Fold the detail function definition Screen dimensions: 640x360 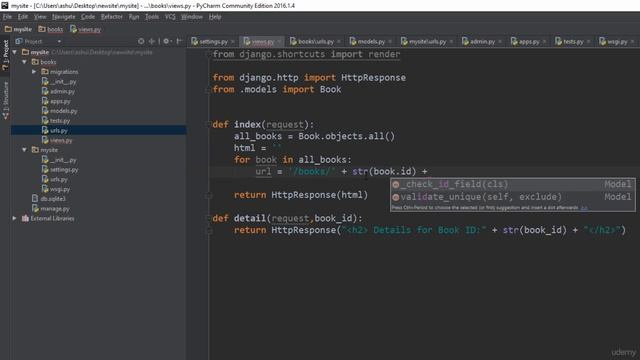(x=208, y=218)
